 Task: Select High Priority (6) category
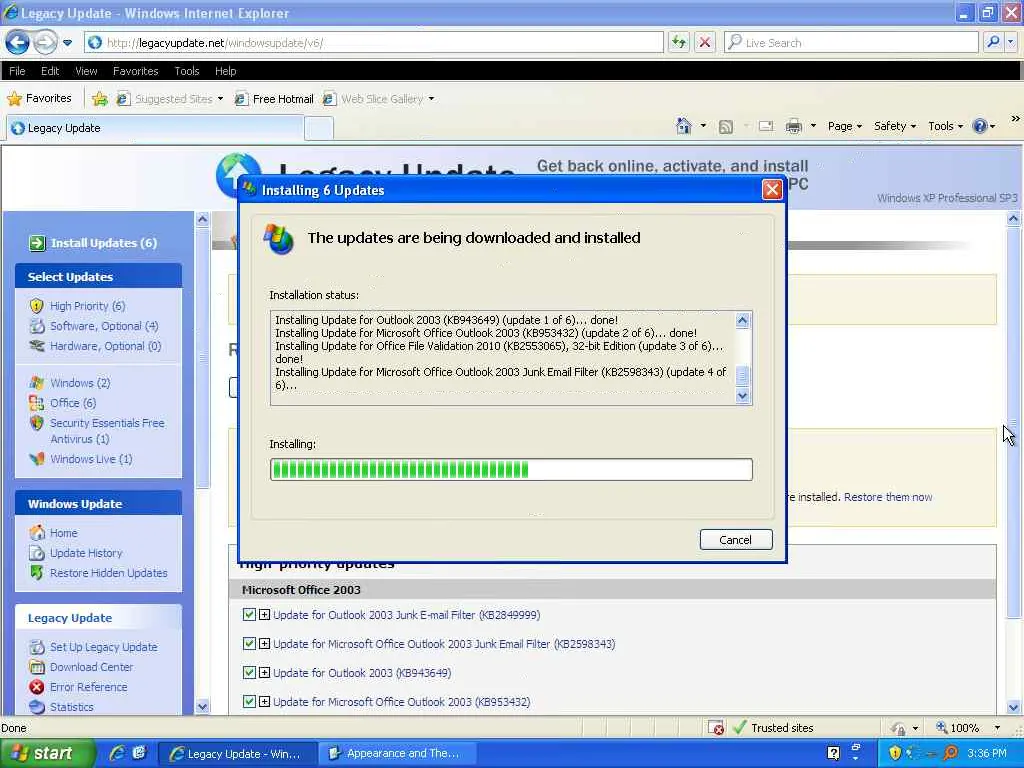[87, 306]
